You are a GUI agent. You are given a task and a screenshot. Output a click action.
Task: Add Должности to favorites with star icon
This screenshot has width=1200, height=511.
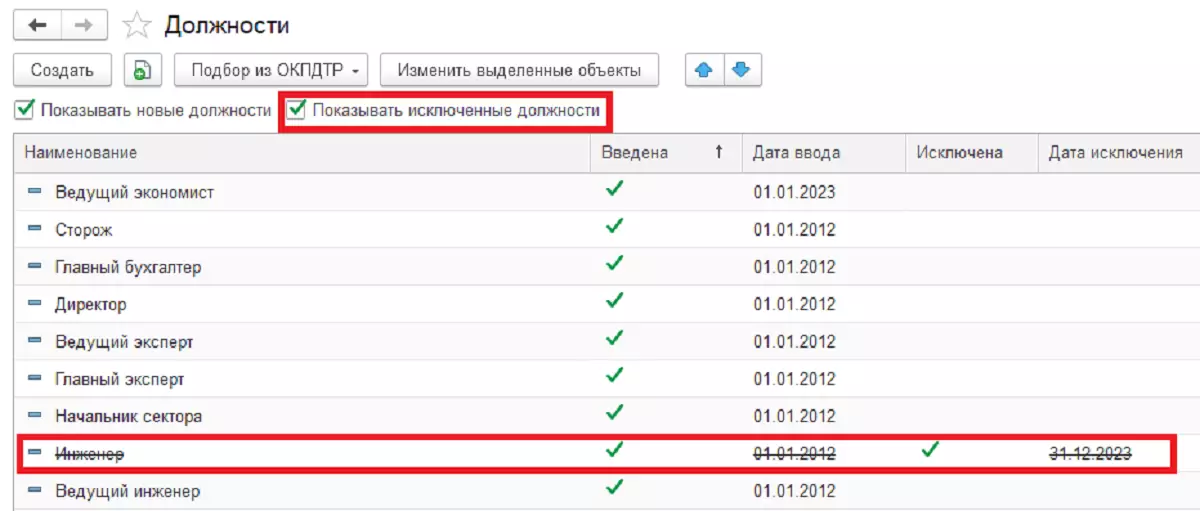(137, 26)
